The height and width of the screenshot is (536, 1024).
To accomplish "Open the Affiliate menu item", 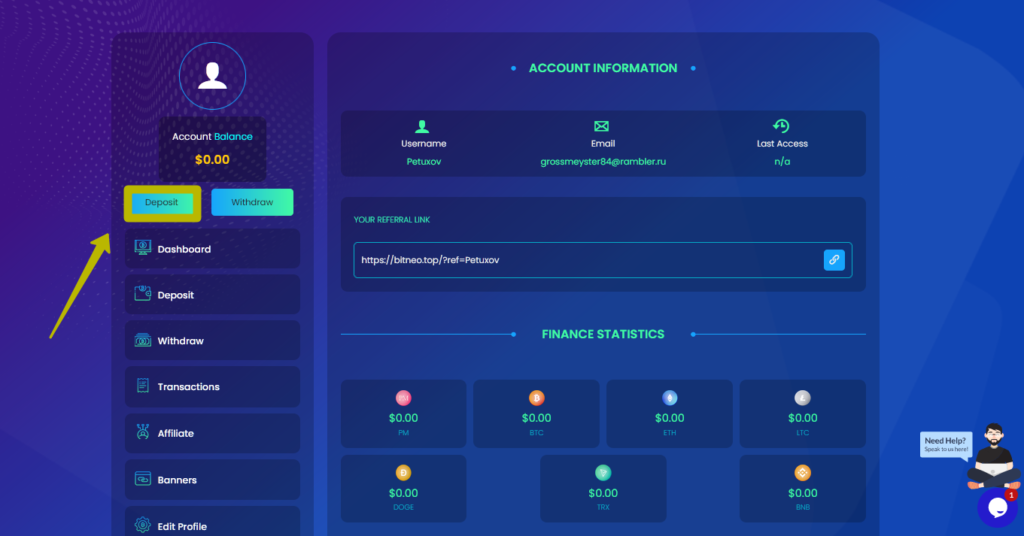I will click(x=212, y=434).
